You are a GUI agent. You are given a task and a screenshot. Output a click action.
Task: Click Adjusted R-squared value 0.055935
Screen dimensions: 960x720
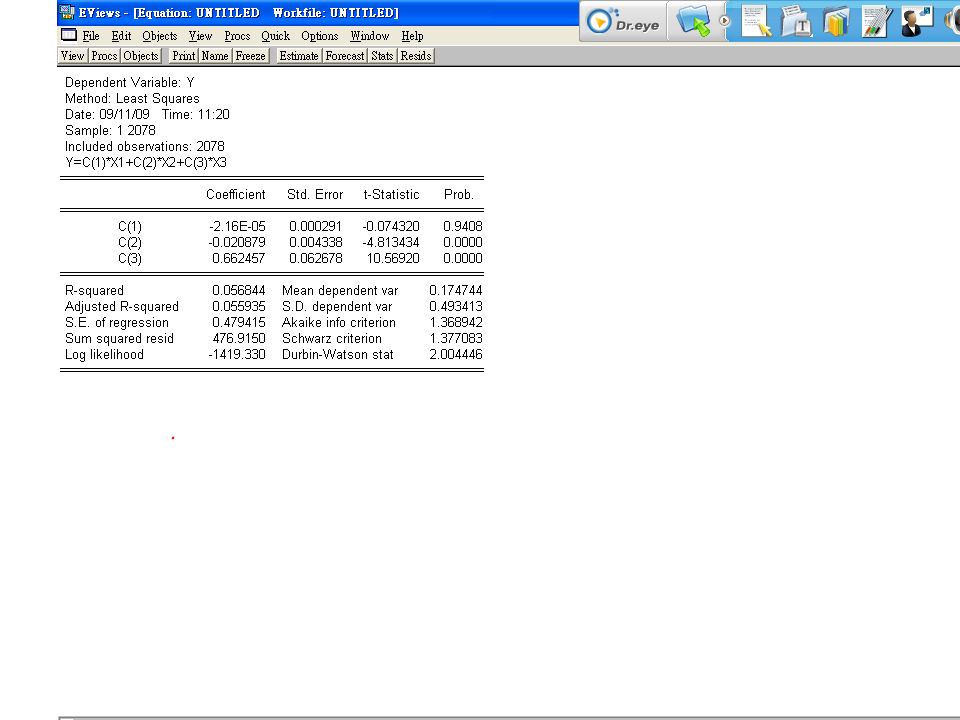(239, 307)
